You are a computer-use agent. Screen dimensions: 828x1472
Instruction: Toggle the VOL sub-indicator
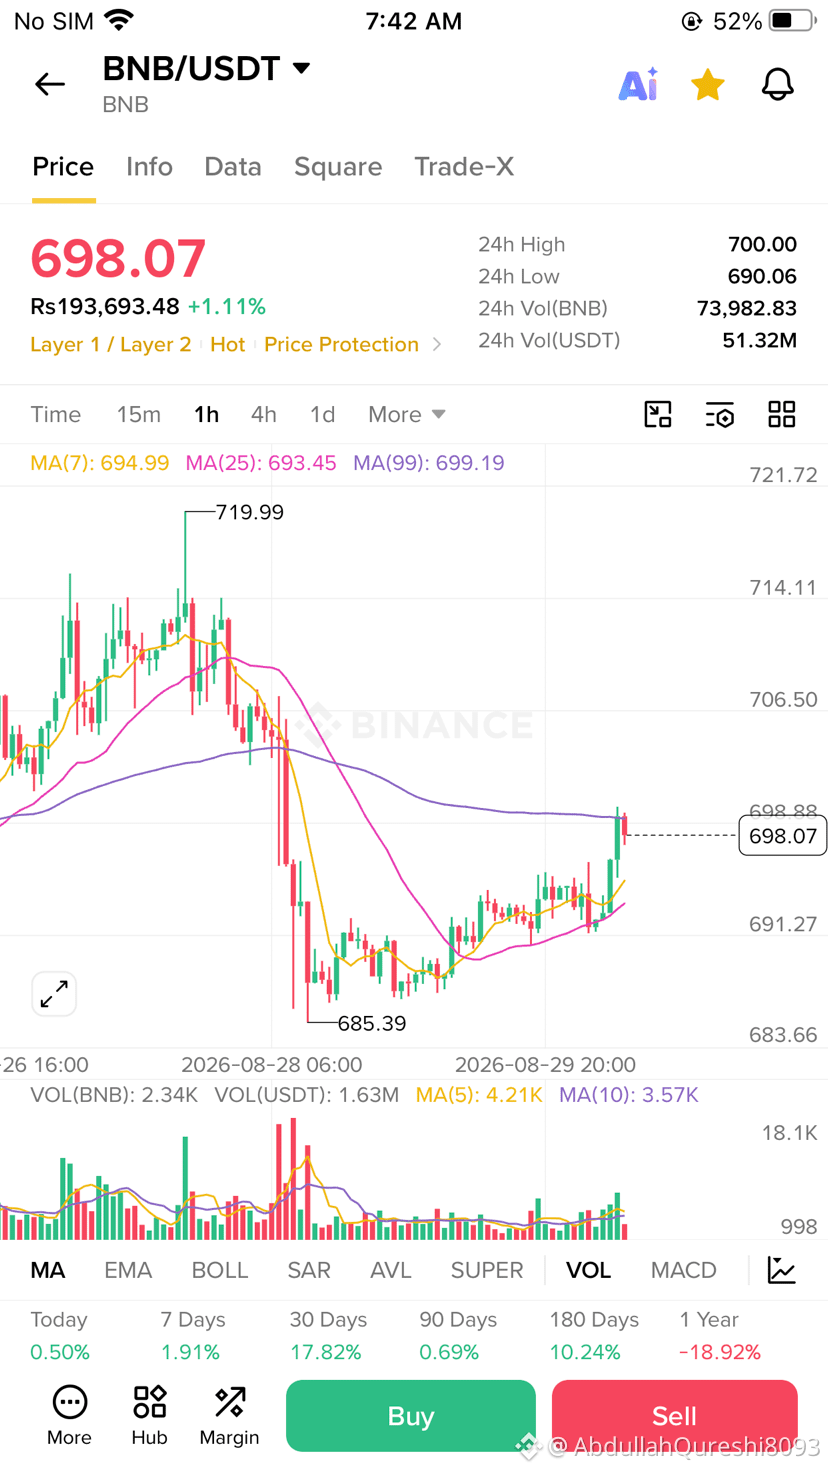click(588, 1270)
